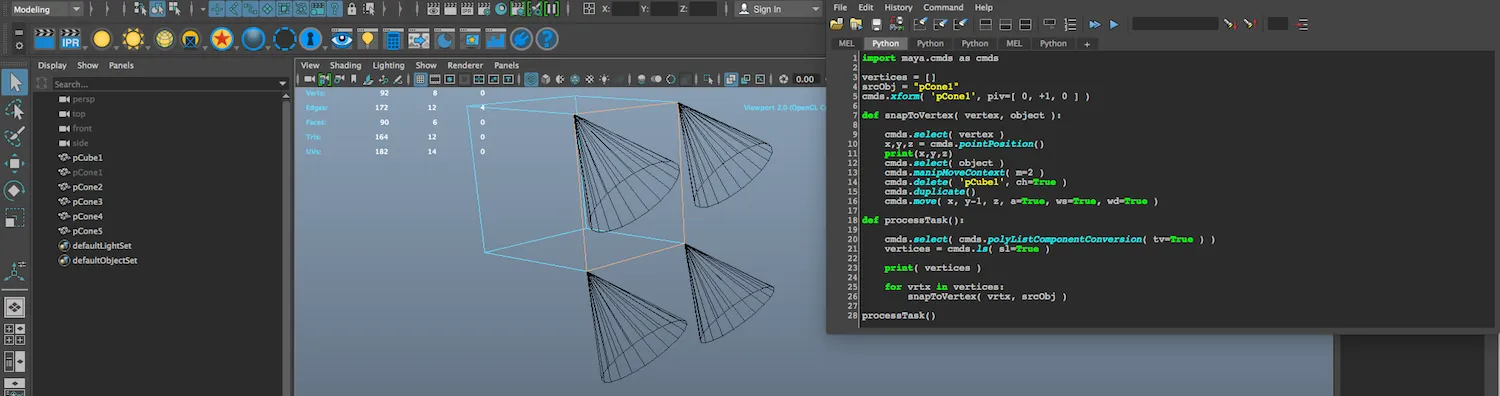Start IPR render from the shelf
Image resolution: width=1500 pixels, height=396 pixels.
[70, 40]
